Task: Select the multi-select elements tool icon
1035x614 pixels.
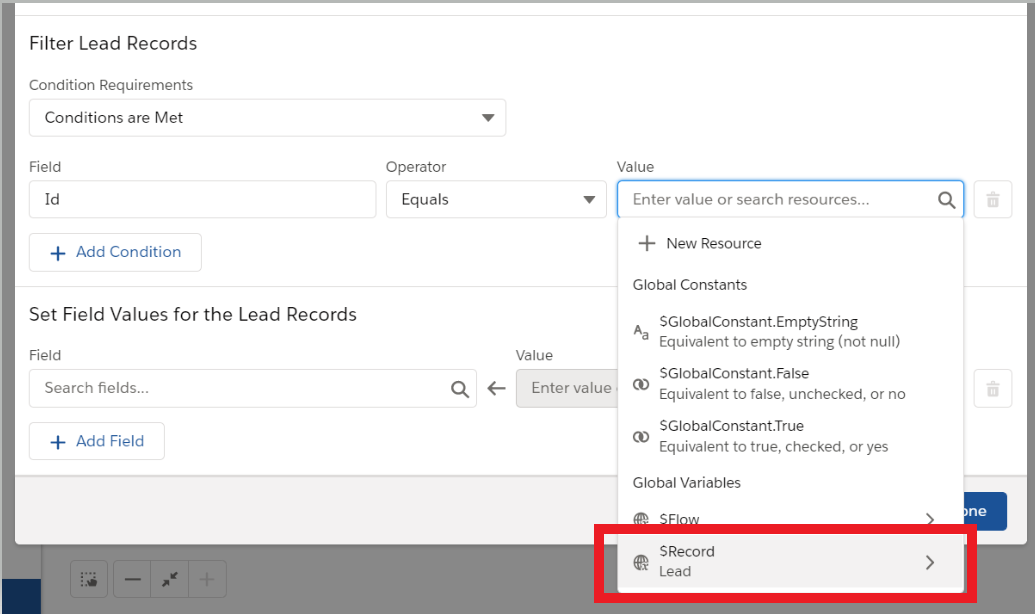Action: pyautogui.click(x=88, y=578)
